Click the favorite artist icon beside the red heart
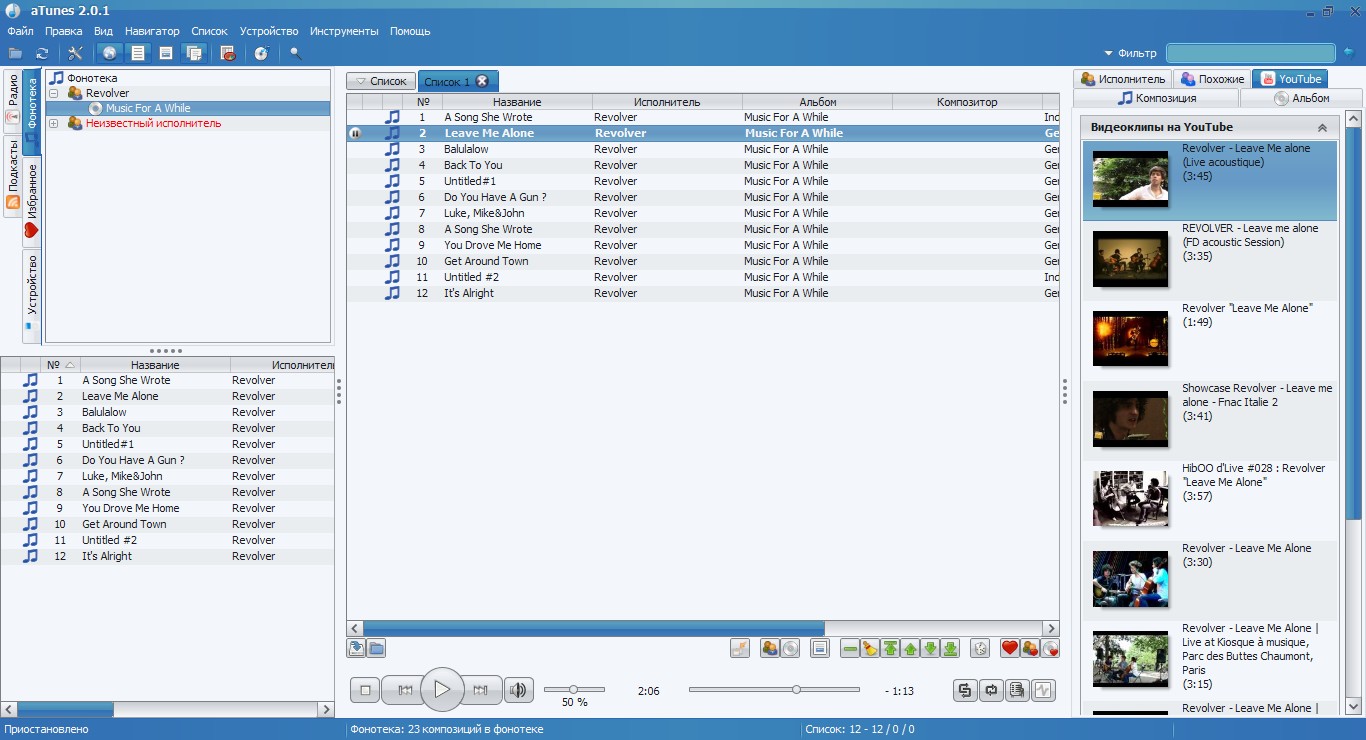The height and width of the screenshot is (740, 1366). (x=1030, y=648)
